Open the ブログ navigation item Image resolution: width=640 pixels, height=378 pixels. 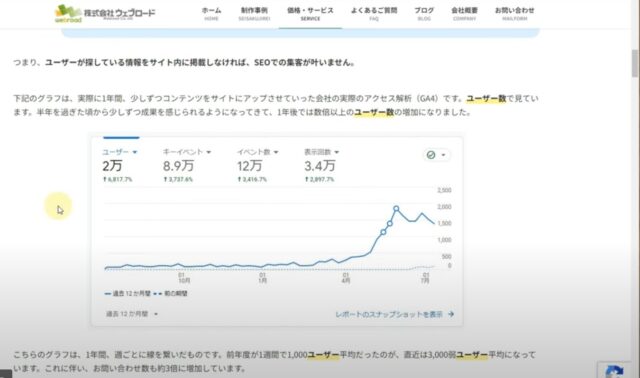424,13
